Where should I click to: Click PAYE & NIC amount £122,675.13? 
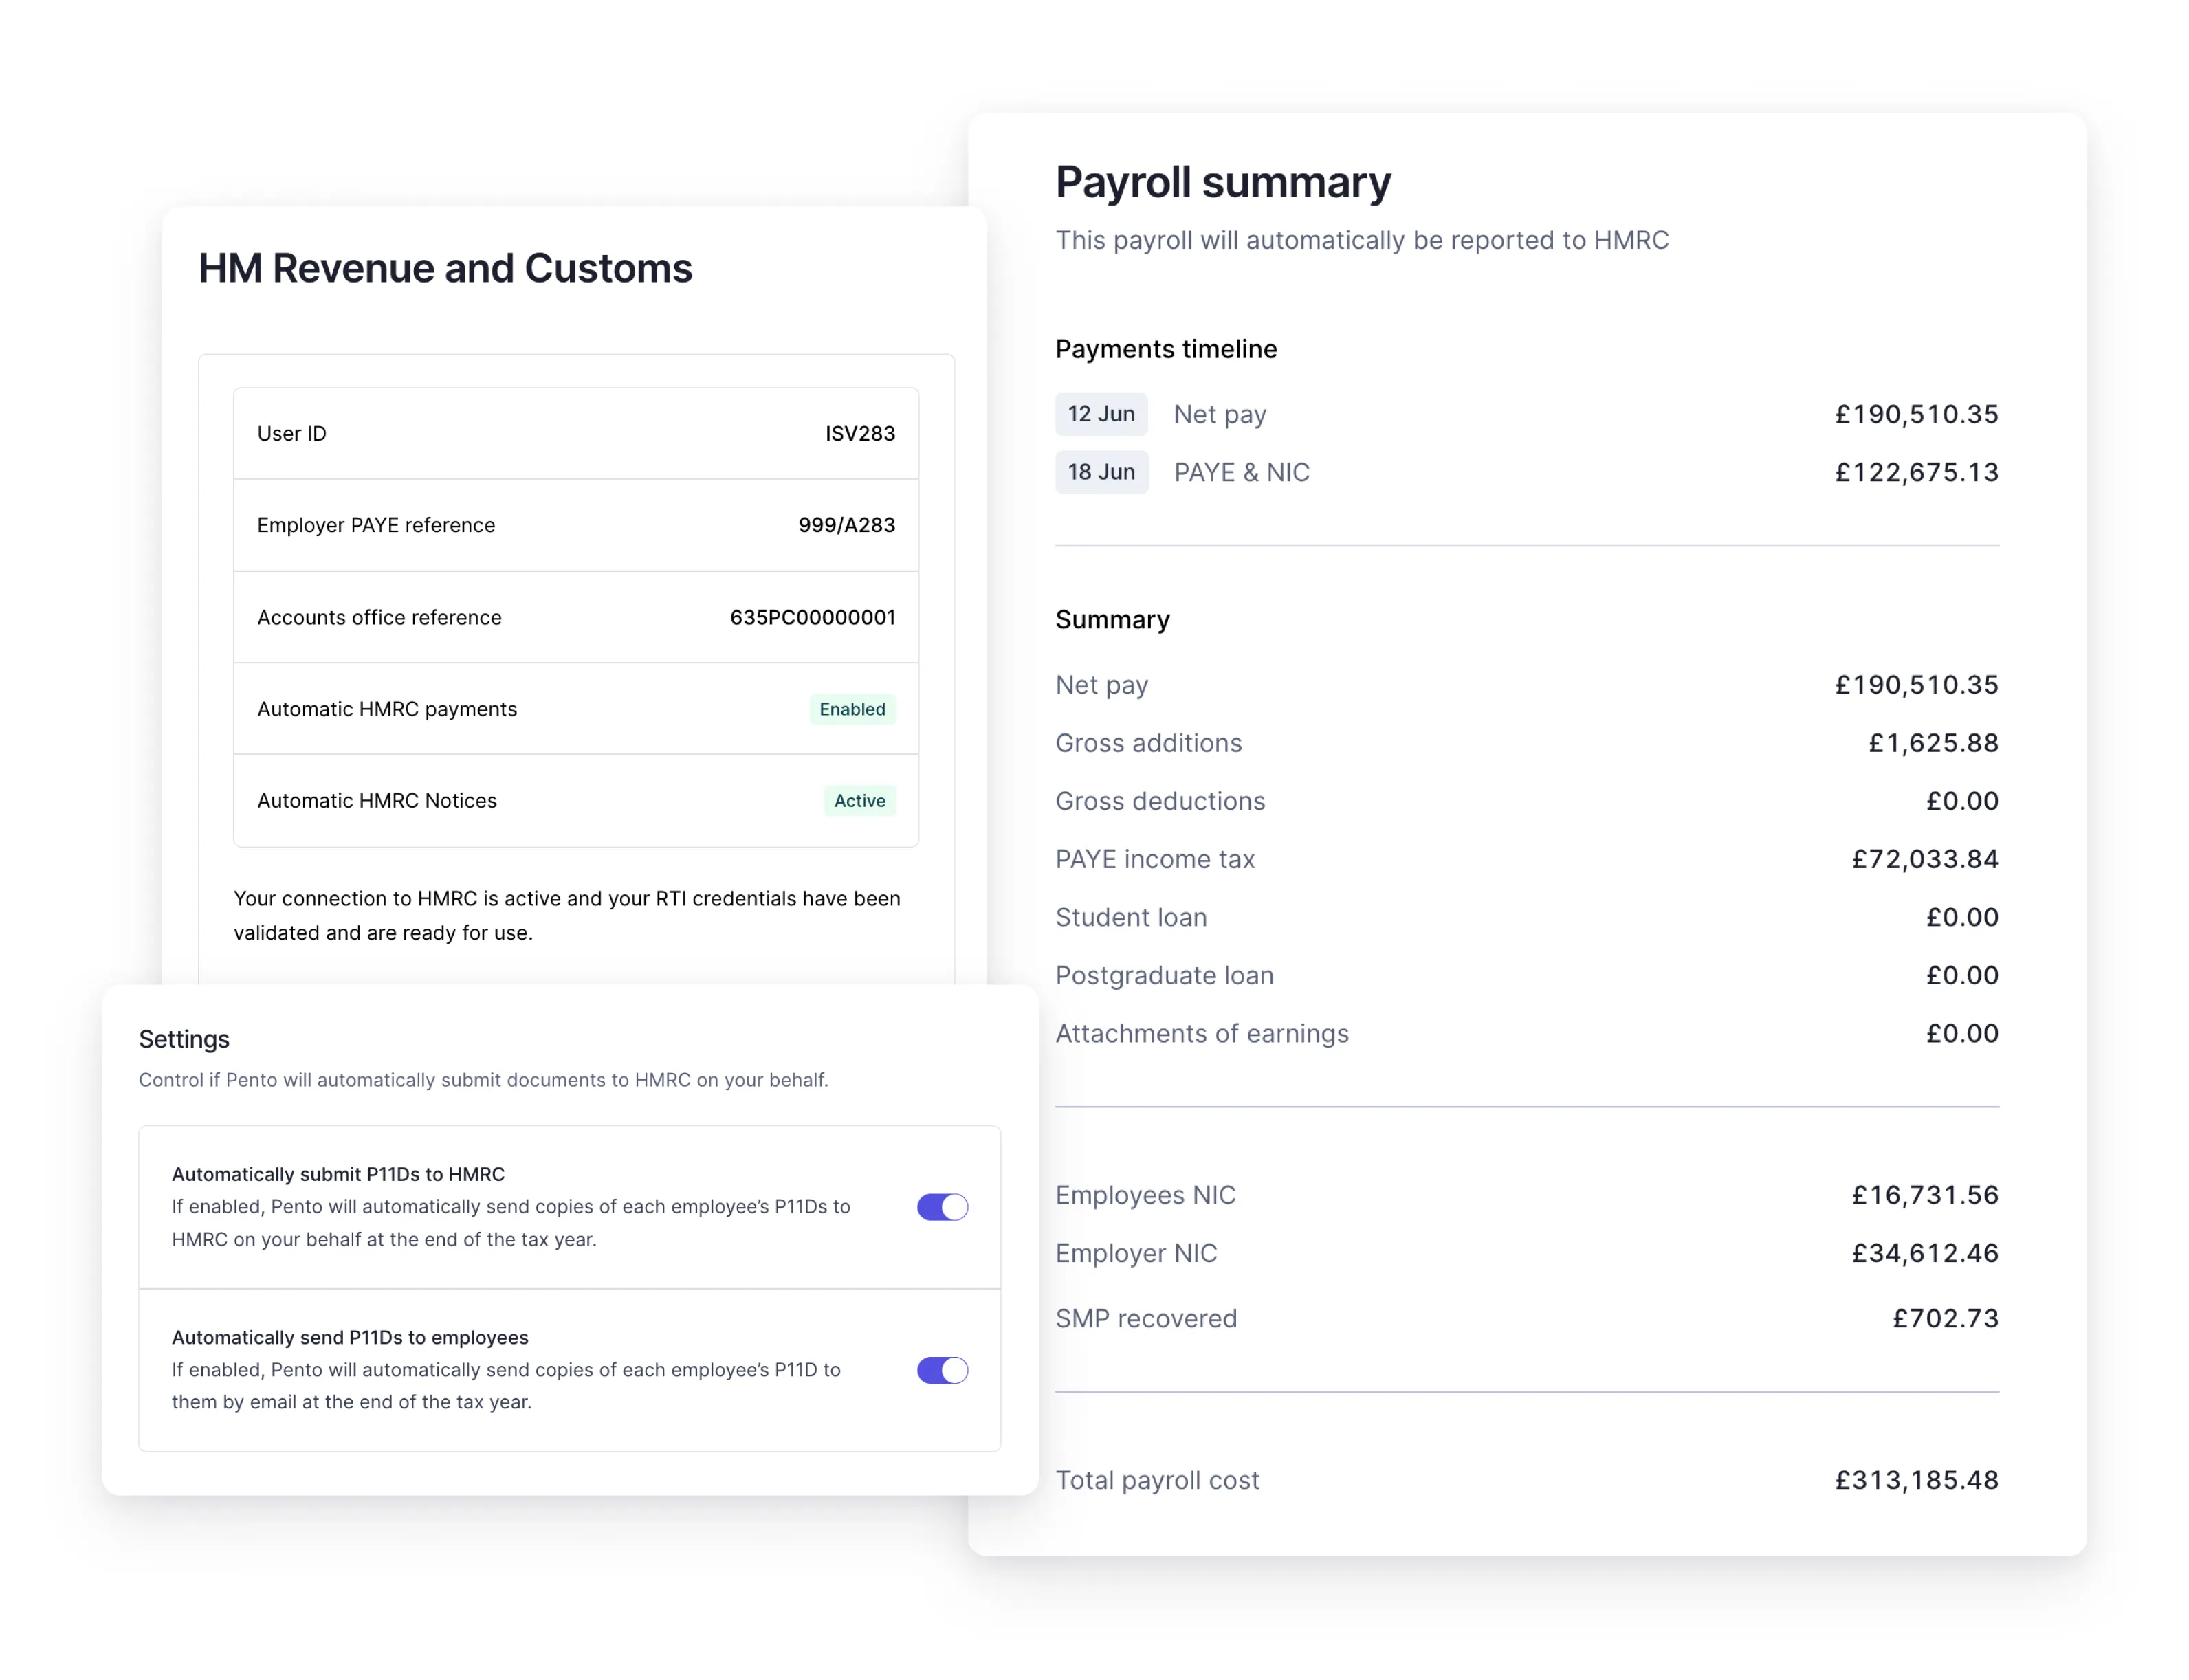[x=1916, y=472]
